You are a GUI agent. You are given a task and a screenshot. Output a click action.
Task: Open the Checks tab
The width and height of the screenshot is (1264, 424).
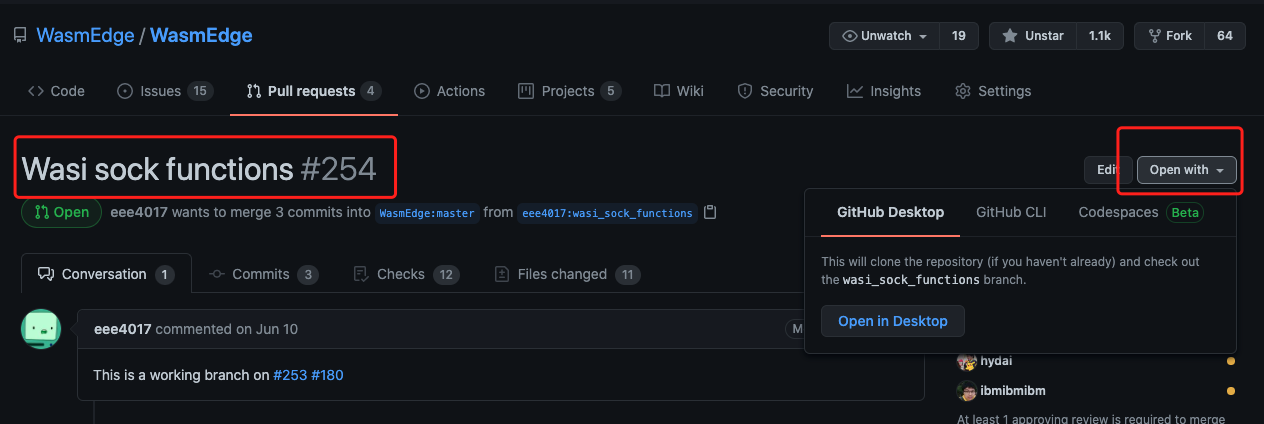click(406, 274)
